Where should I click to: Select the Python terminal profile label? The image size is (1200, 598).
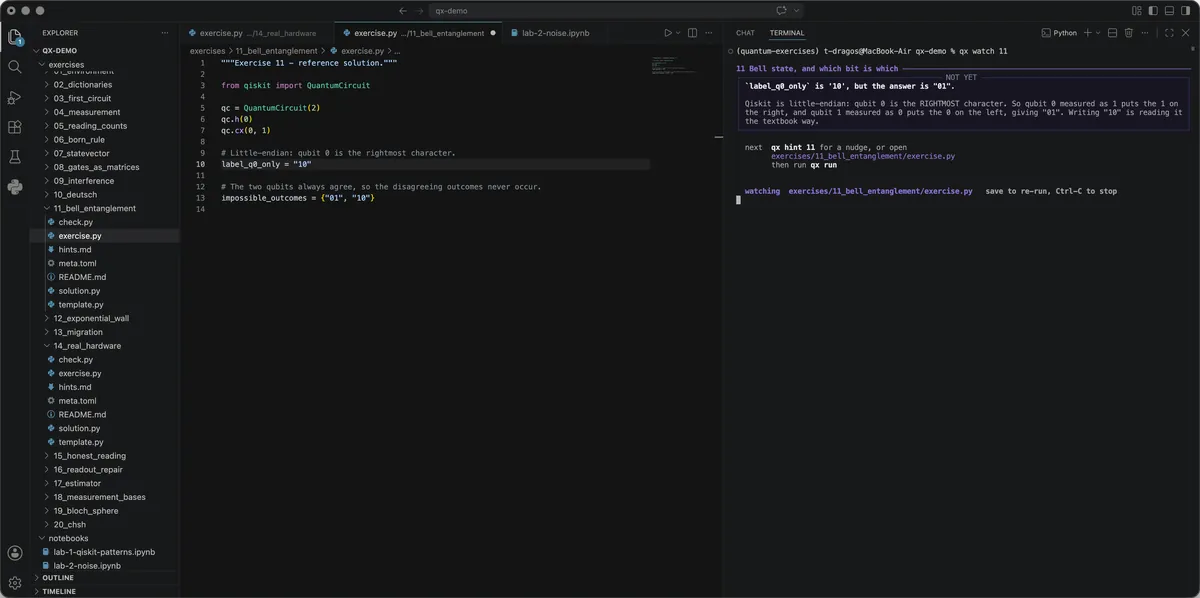coord(1059,33)
